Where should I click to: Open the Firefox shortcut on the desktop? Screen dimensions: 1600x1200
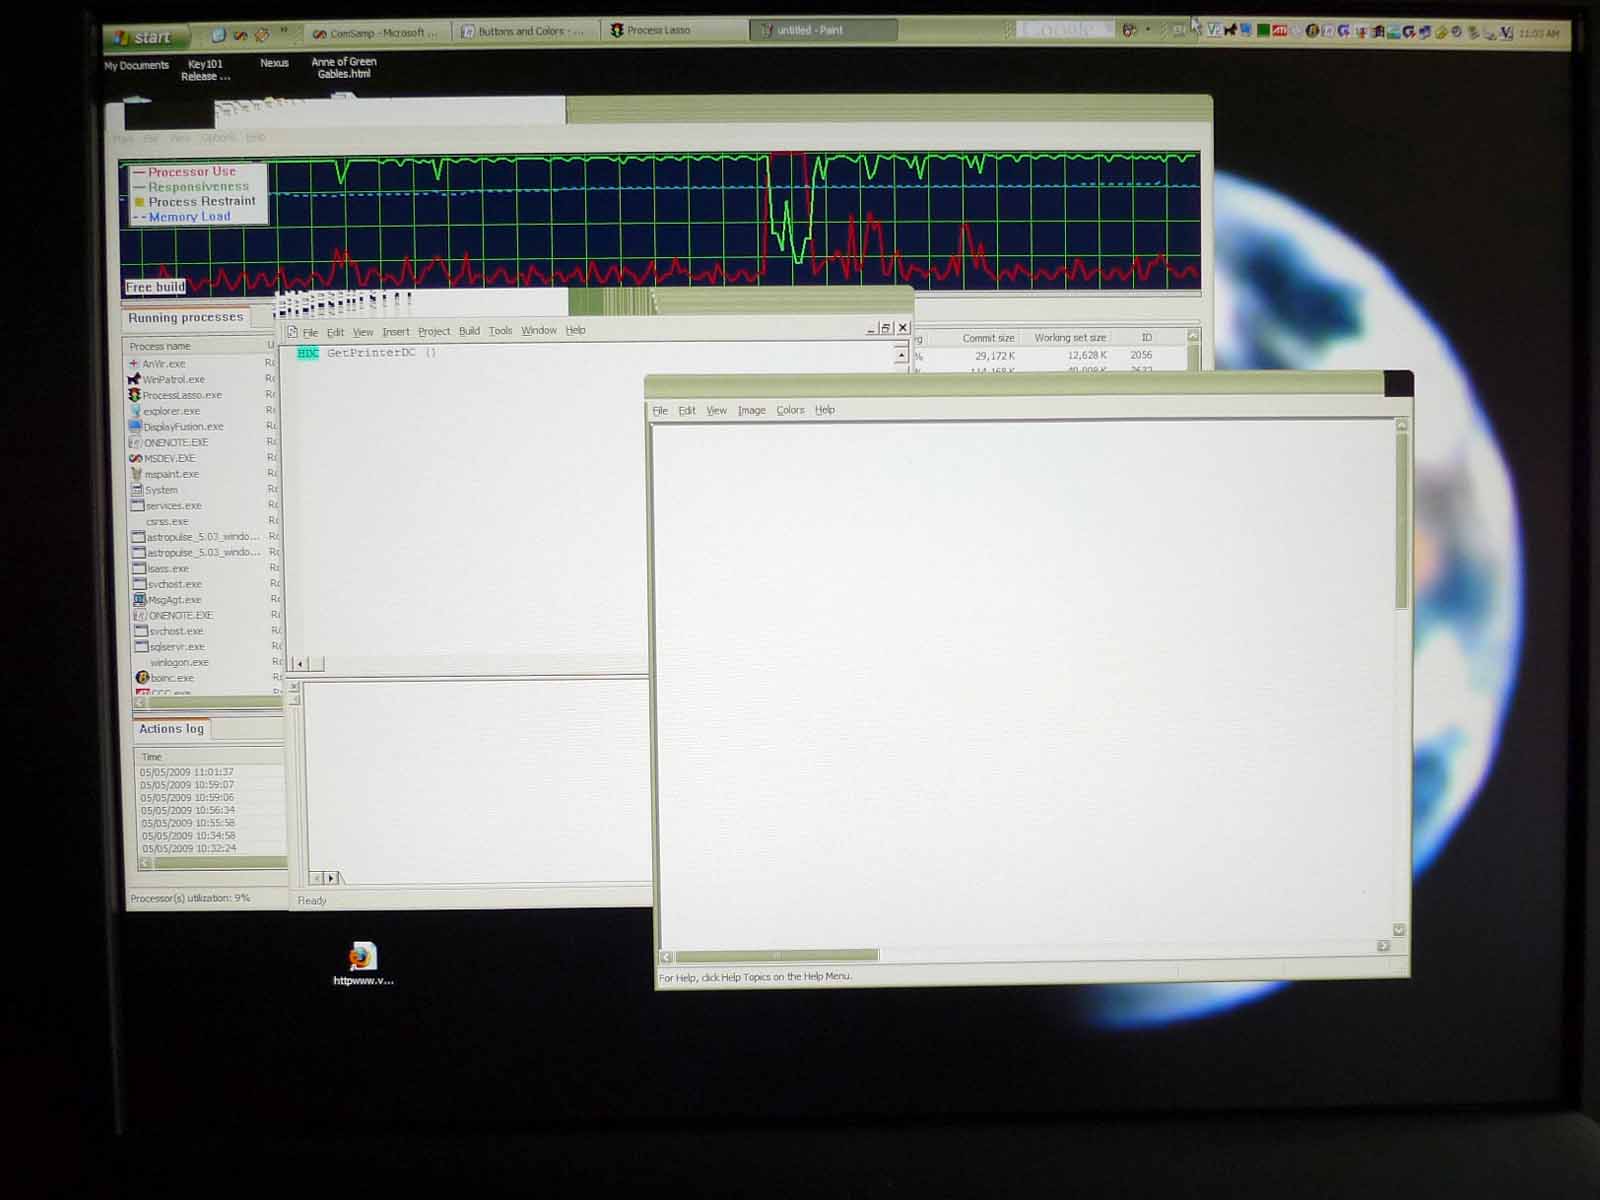click(x=362, y=957)
